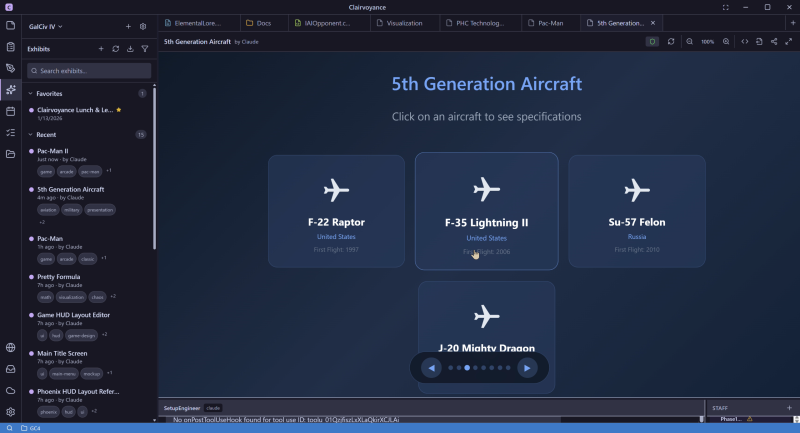Collapse the Favorites section
This screenshot has width=800, height=433.
point(30,93)
